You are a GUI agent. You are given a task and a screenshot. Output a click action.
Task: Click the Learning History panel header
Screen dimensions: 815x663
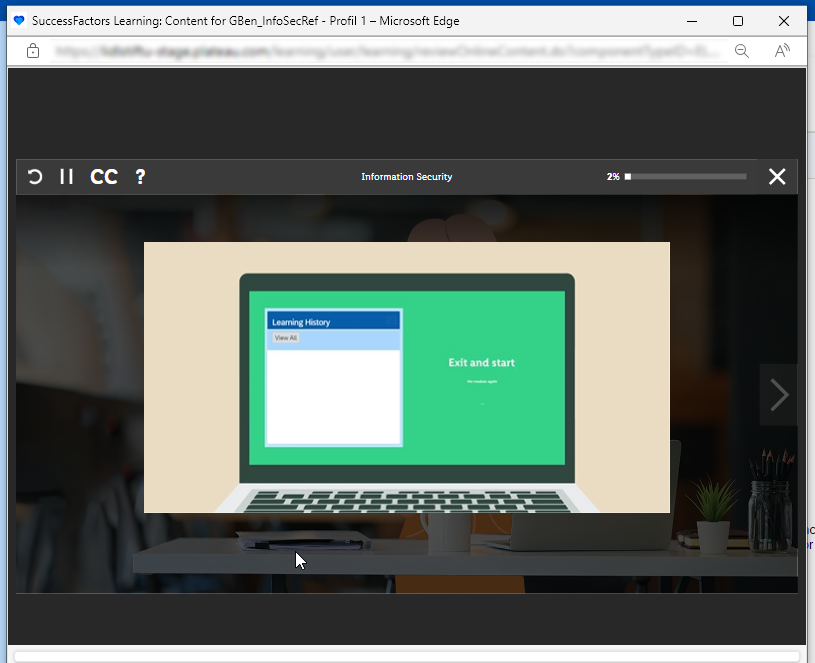tap(334, 322)
